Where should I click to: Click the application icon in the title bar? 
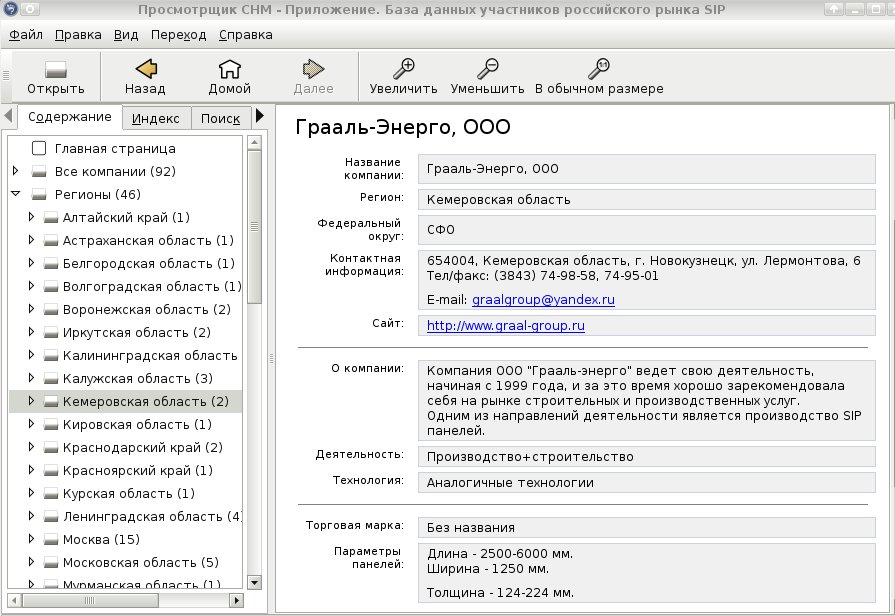(10, 9)
